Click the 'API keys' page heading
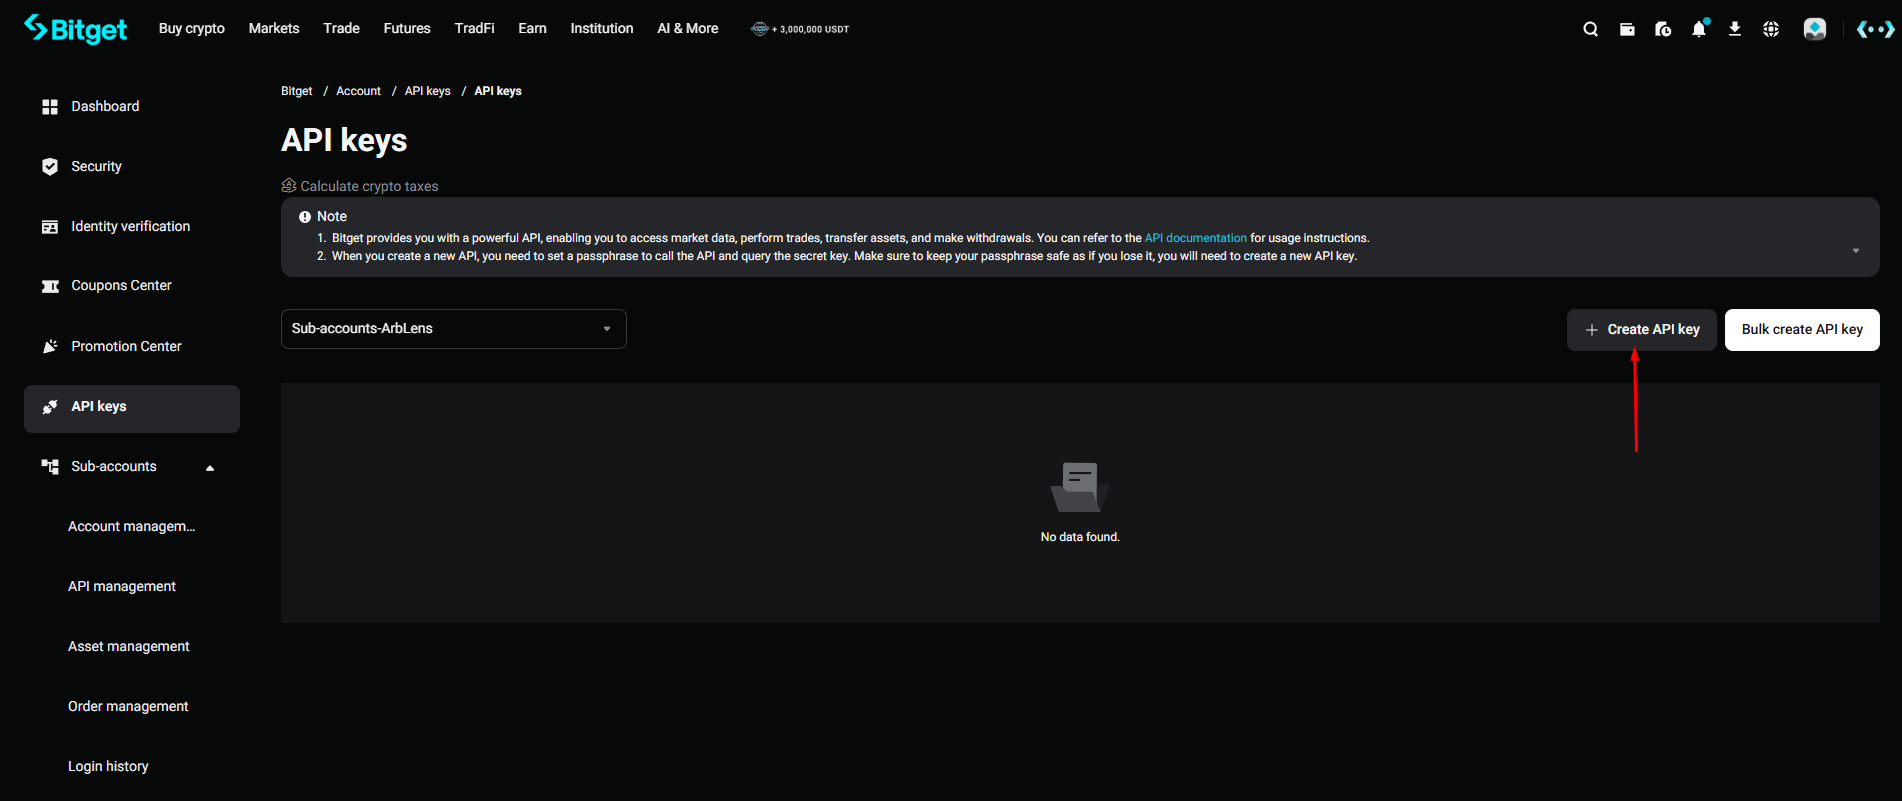 (x=344, y=141)
